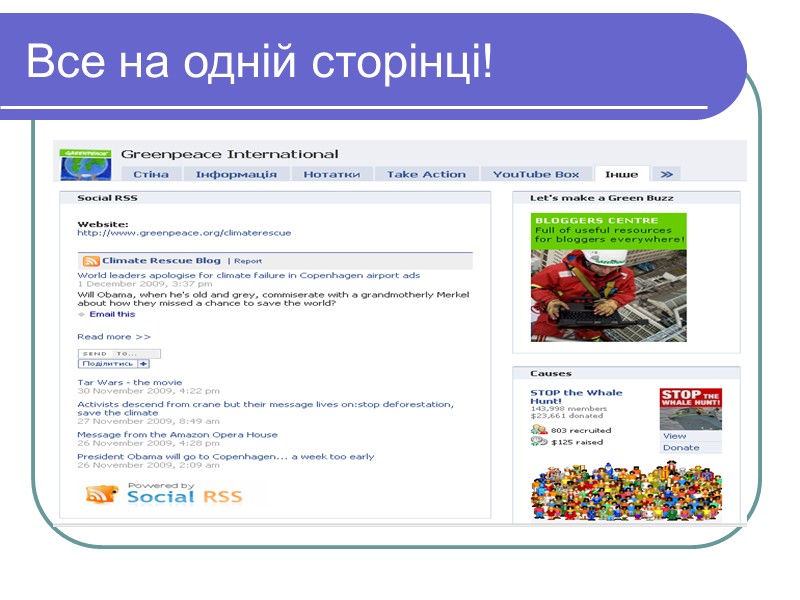Click the Website: label
This screenshot has height=600, width=800.
(x=103, y=224)
